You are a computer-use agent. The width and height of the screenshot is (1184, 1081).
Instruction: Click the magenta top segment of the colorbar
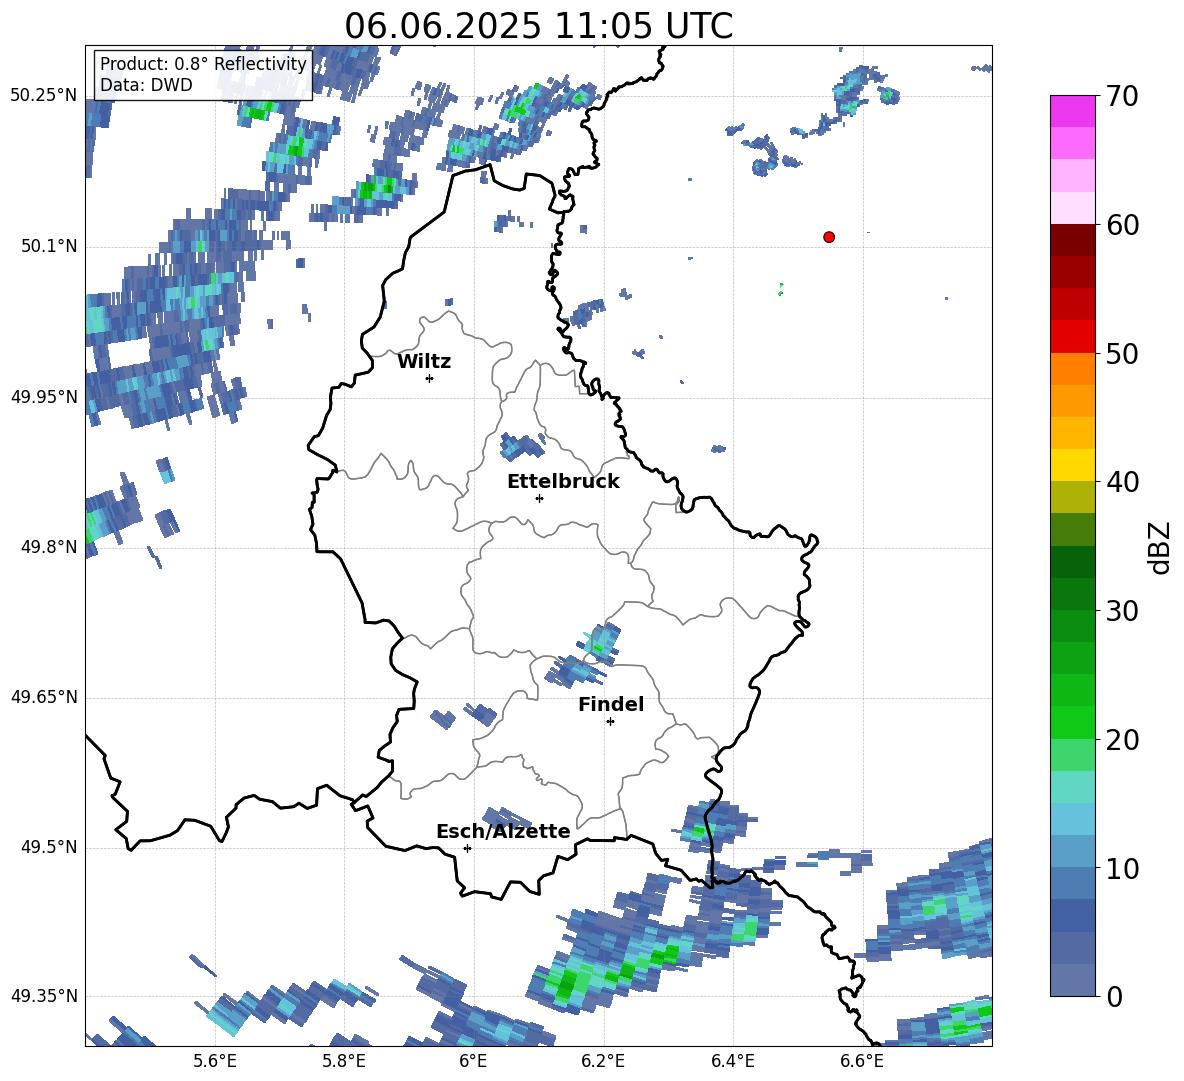coord(1072,111)
